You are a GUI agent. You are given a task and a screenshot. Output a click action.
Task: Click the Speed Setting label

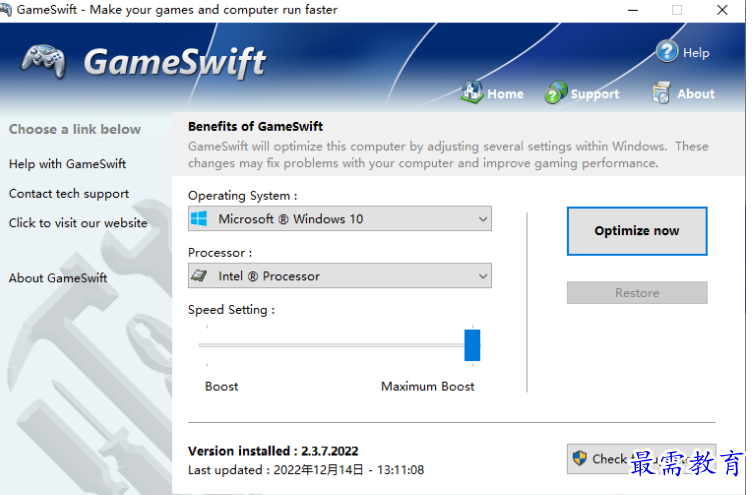231,310
